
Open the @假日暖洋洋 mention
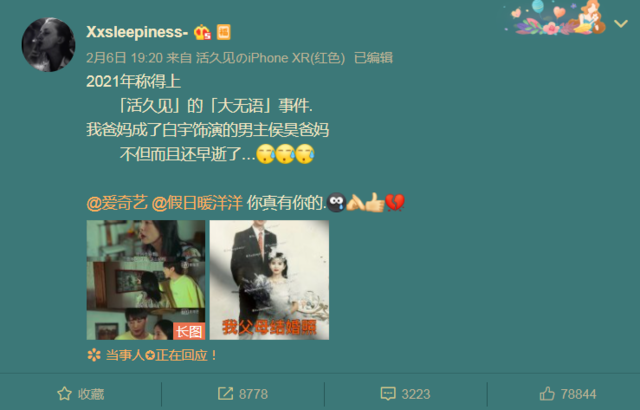[197, 203]
